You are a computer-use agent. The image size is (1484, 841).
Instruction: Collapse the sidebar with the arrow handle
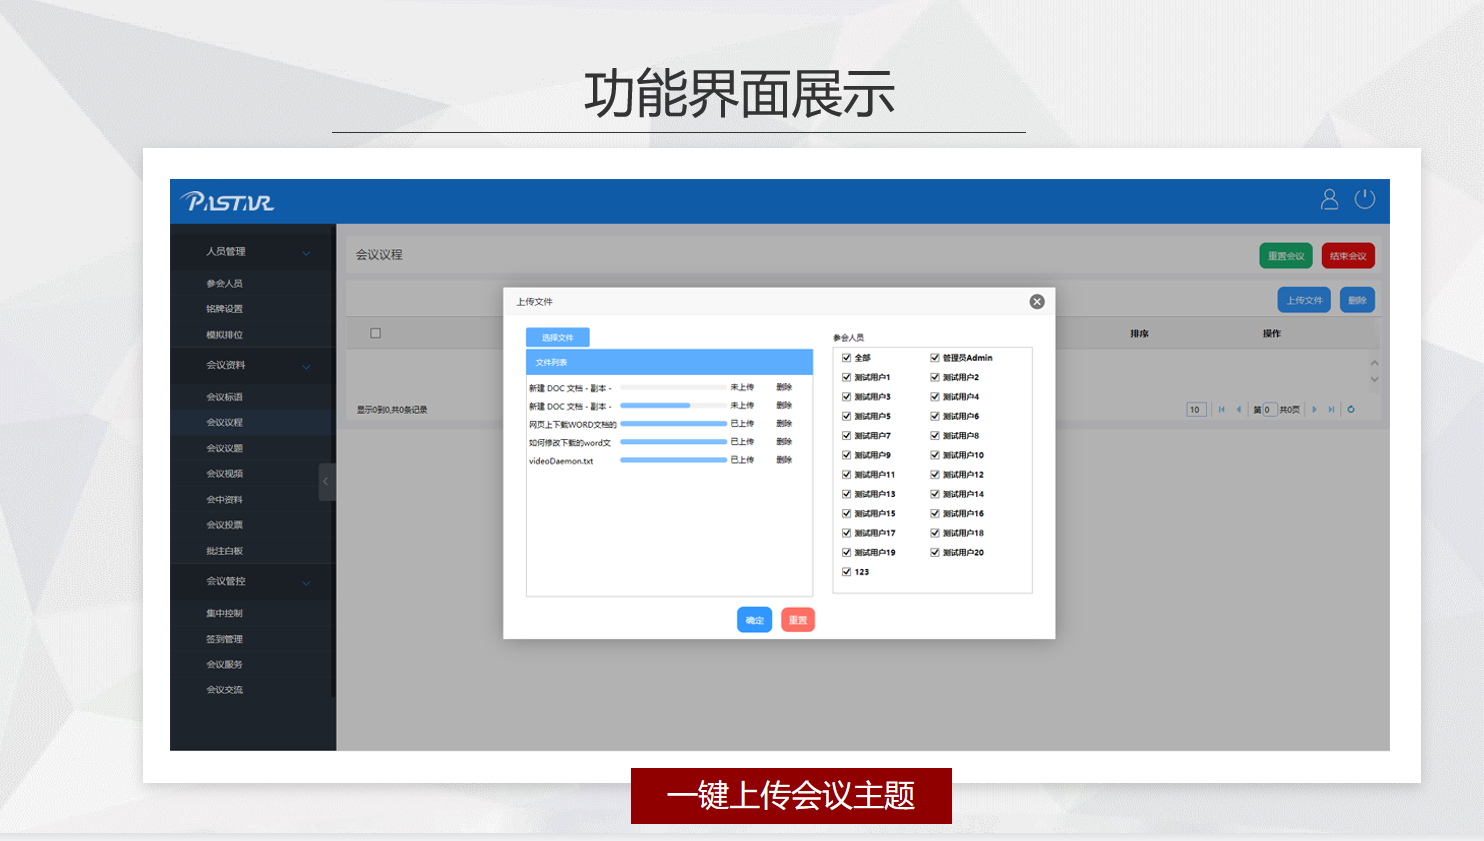click(325, 482)
